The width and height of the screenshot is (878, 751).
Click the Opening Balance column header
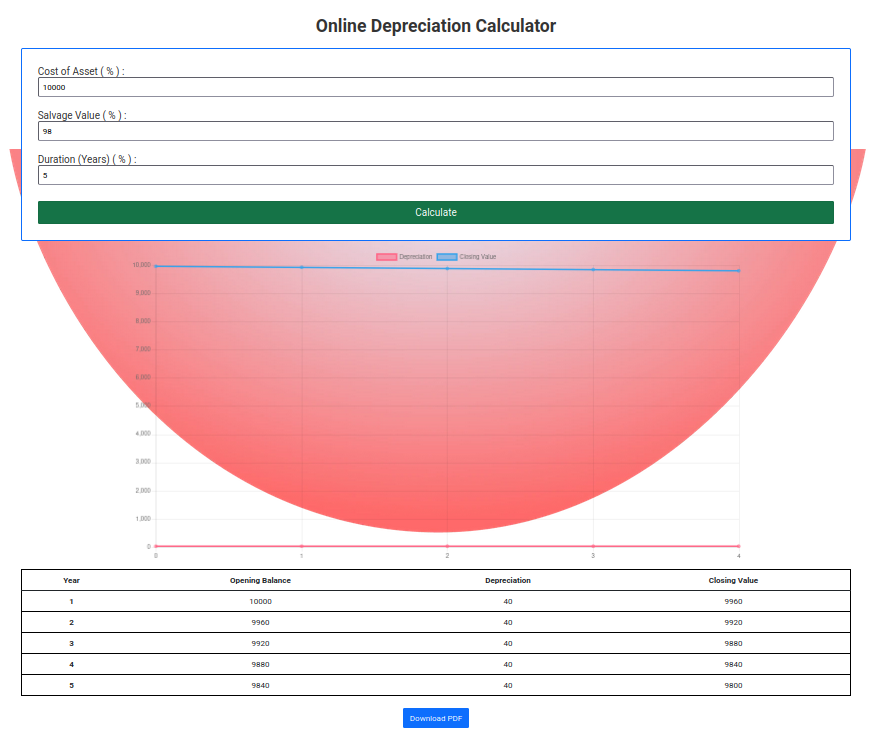click(x=260, y=580)
